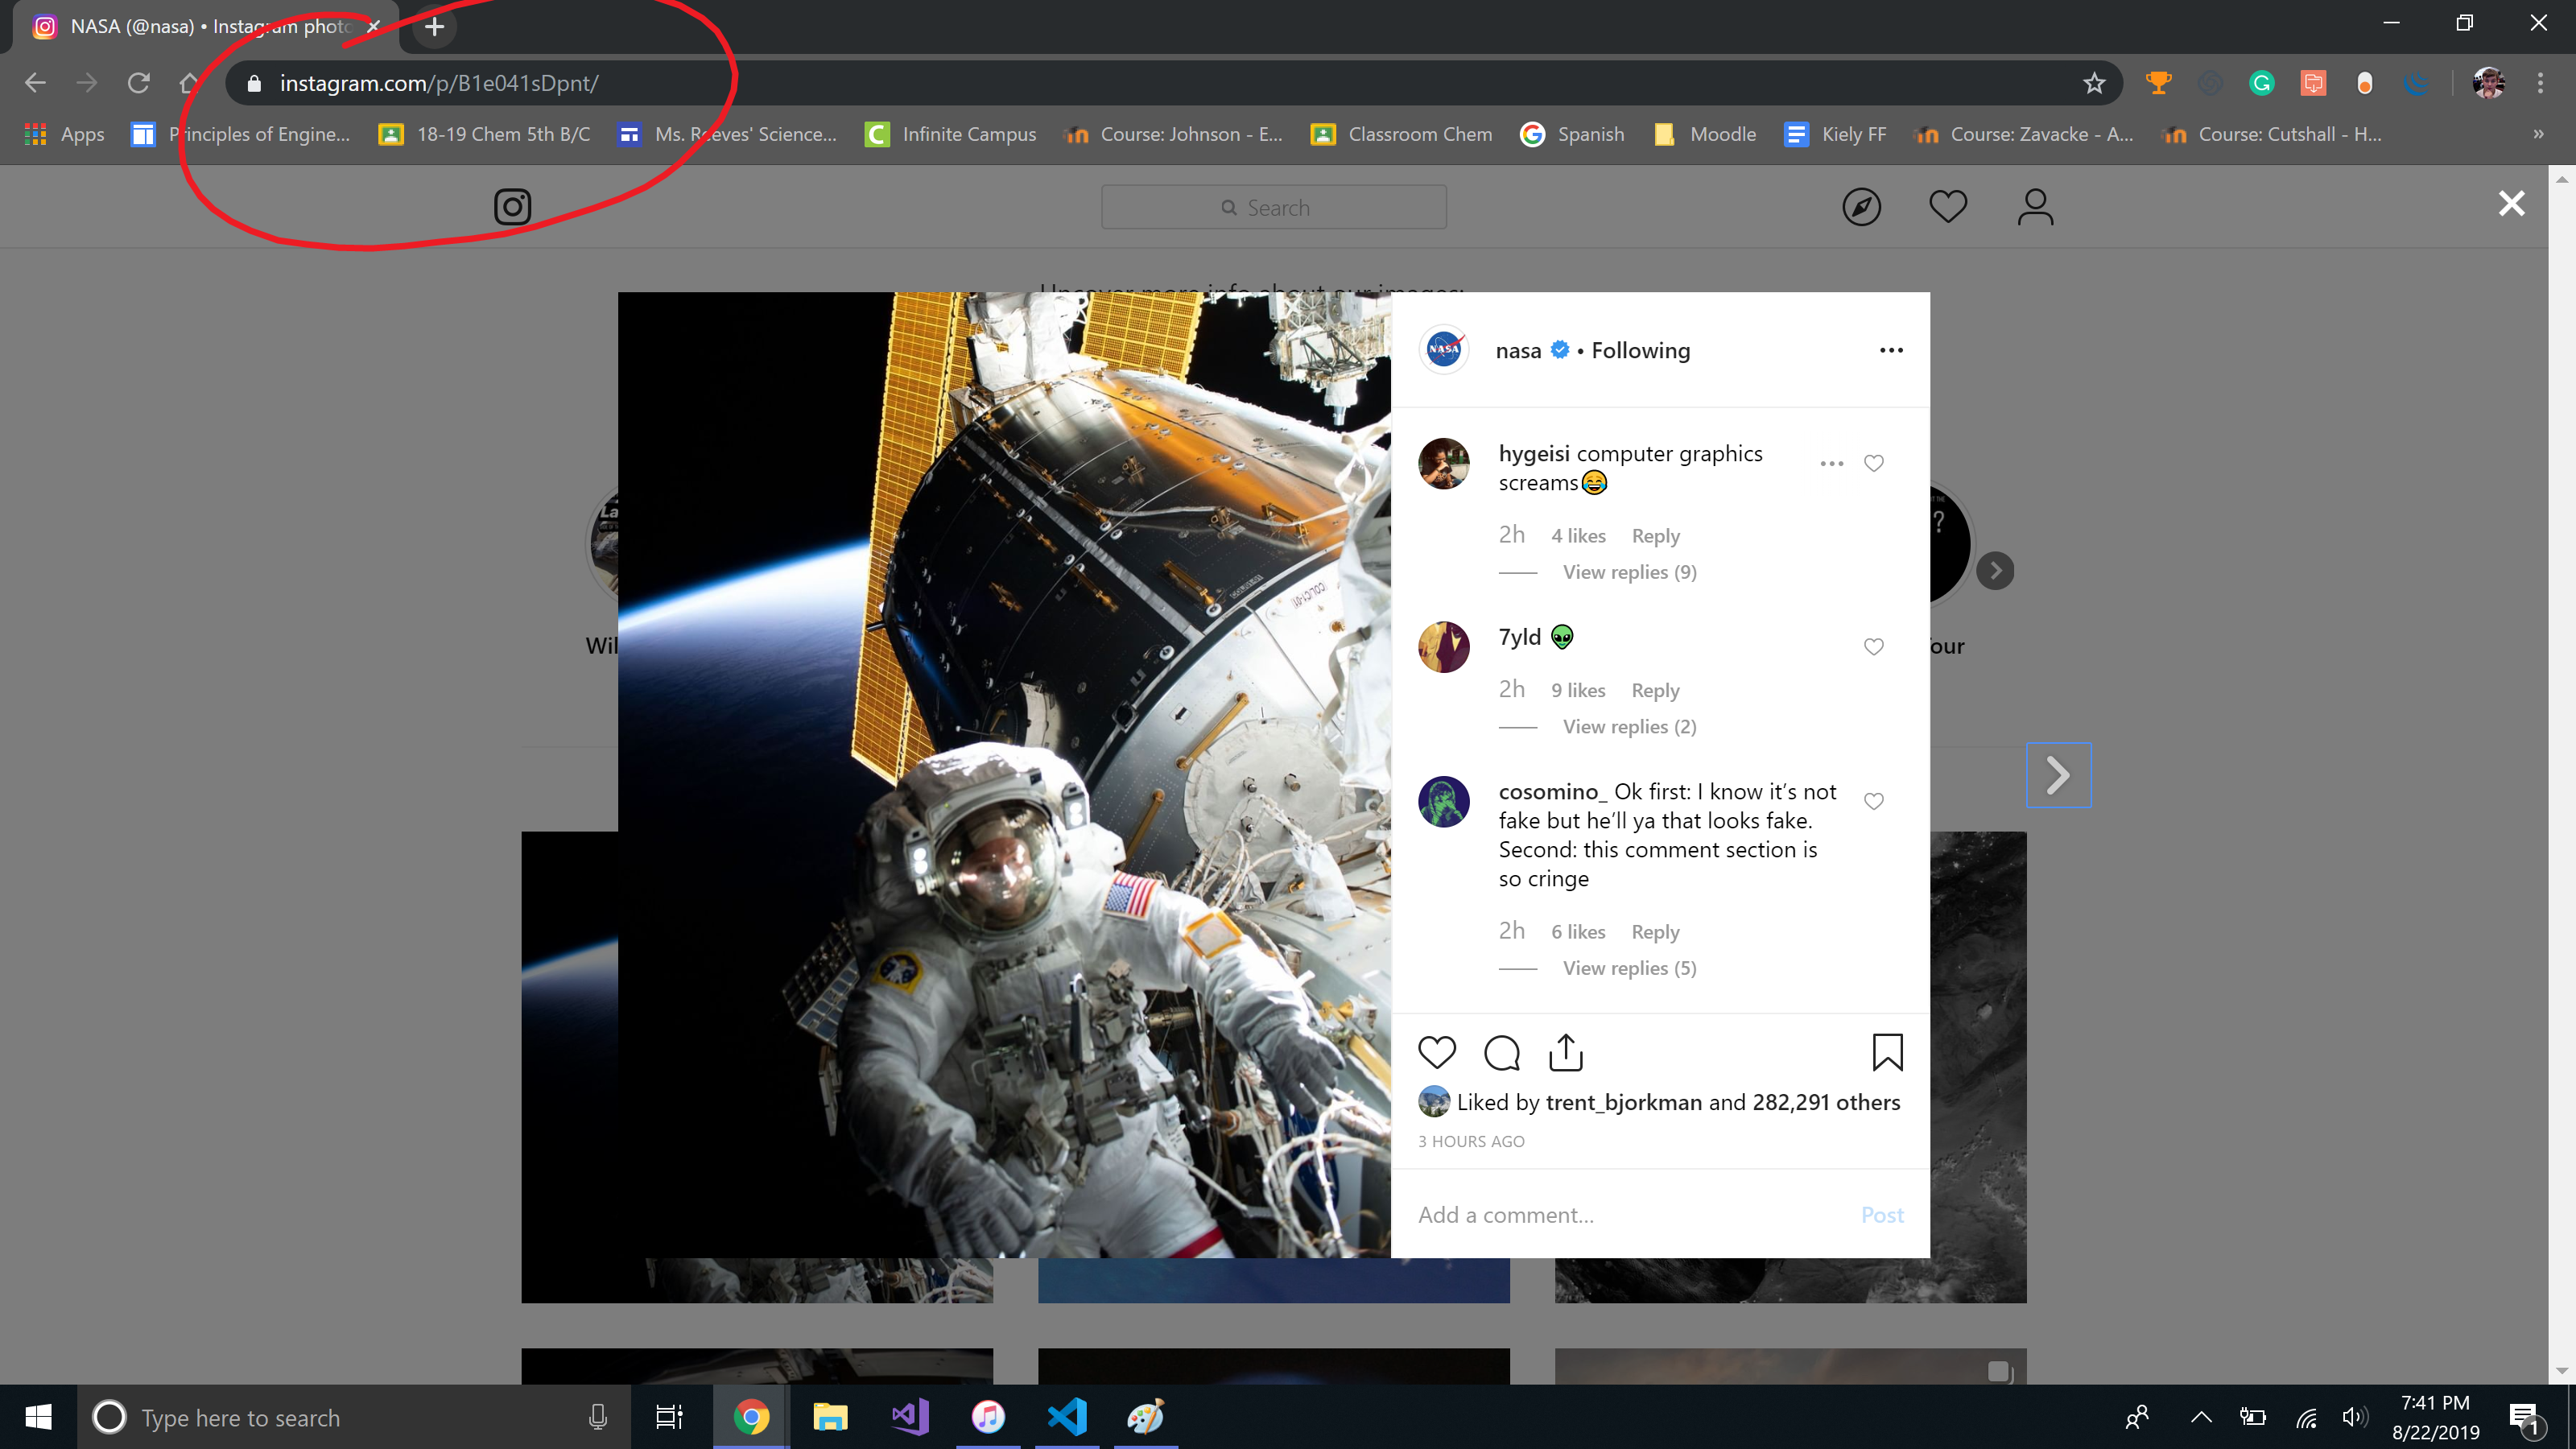Open the post's three-dot options menu
The image size is (2576, 1449).
tap(1891, 350)
